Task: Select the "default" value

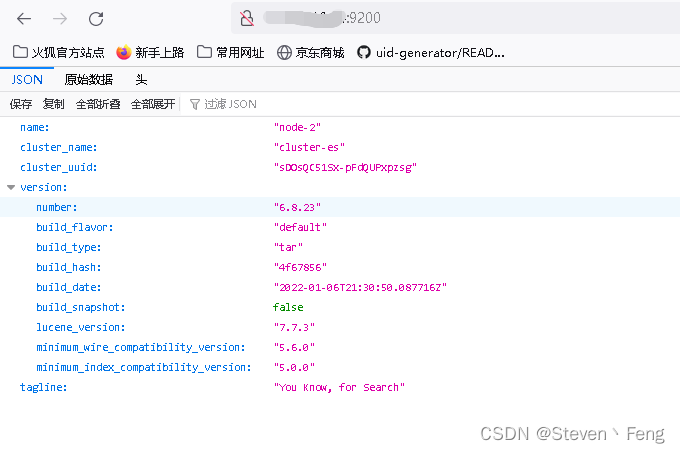Action: tap(300, 227)
